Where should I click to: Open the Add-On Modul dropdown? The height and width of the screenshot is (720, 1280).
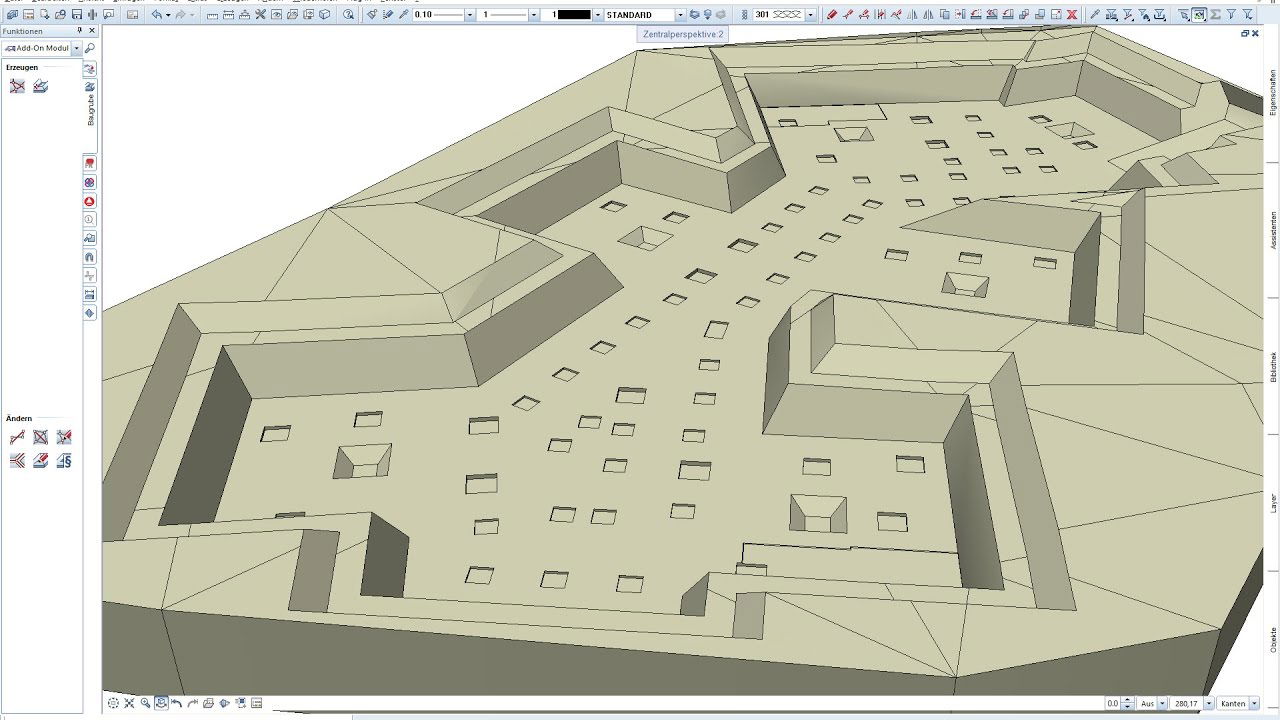click(x=77, y=48)
